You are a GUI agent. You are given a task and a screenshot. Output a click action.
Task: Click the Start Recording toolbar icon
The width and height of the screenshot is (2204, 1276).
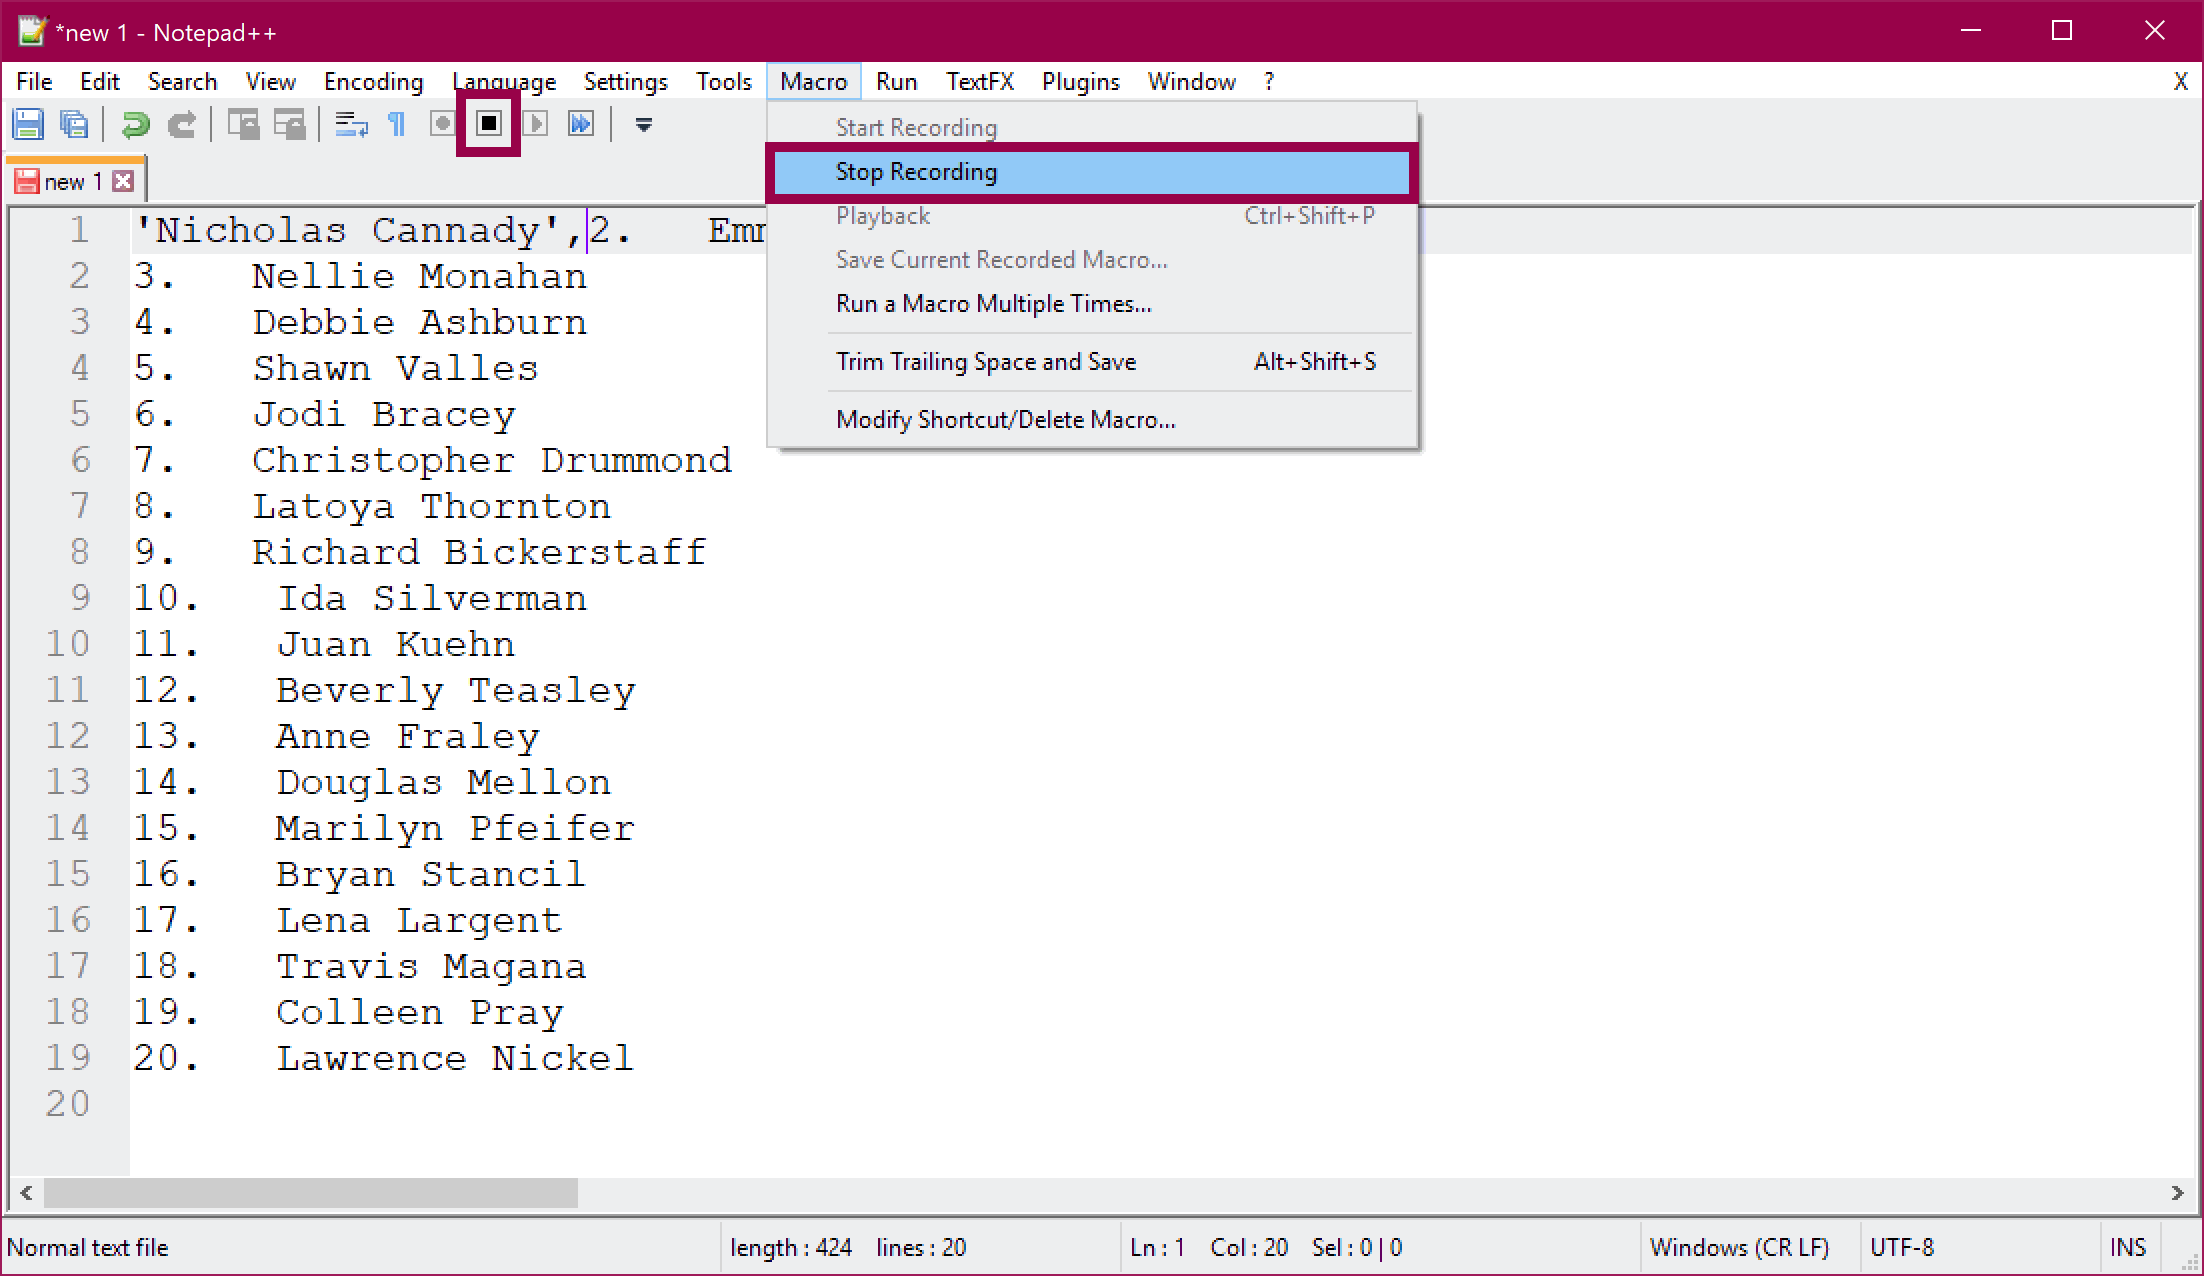442,124
